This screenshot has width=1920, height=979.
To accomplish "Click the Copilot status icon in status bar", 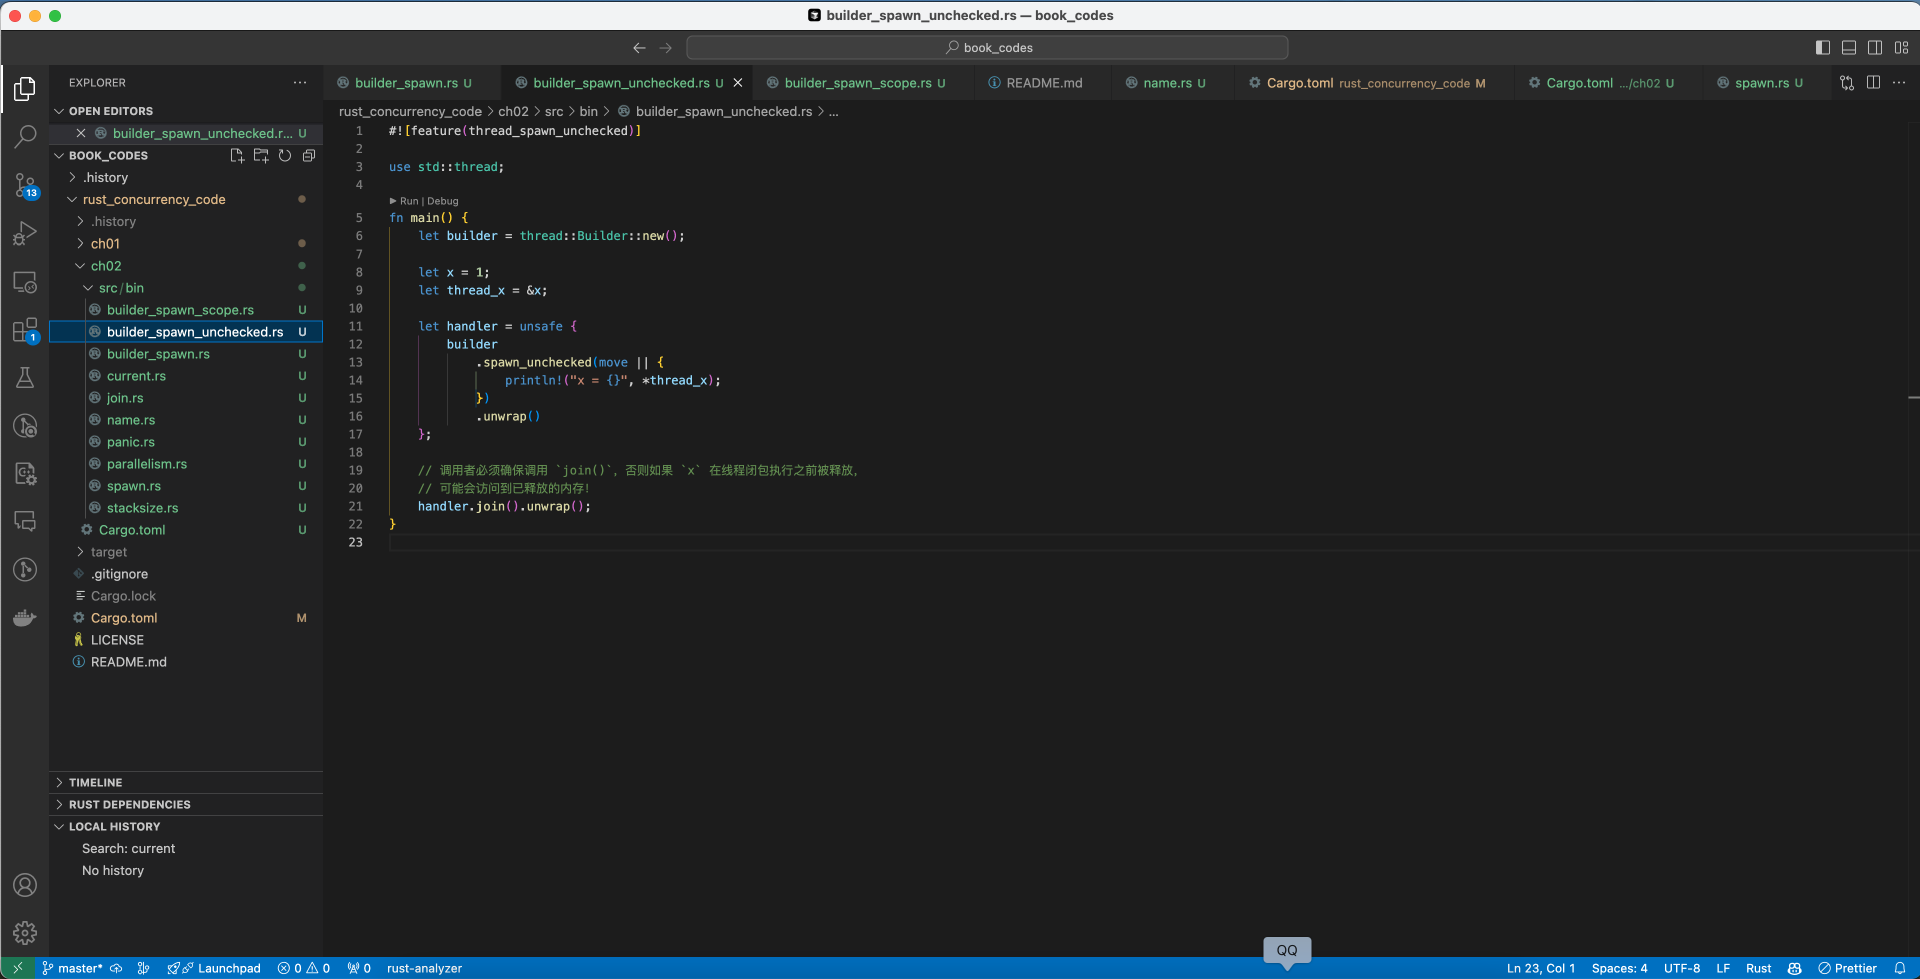I will point(1795,968).
